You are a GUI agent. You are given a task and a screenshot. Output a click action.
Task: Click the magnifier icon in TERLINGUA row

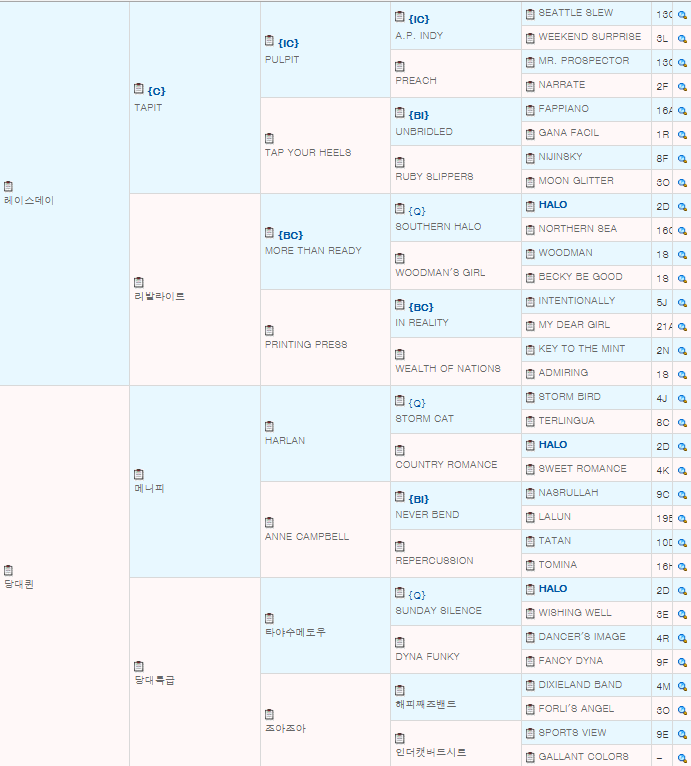click(x=682, y=422)
